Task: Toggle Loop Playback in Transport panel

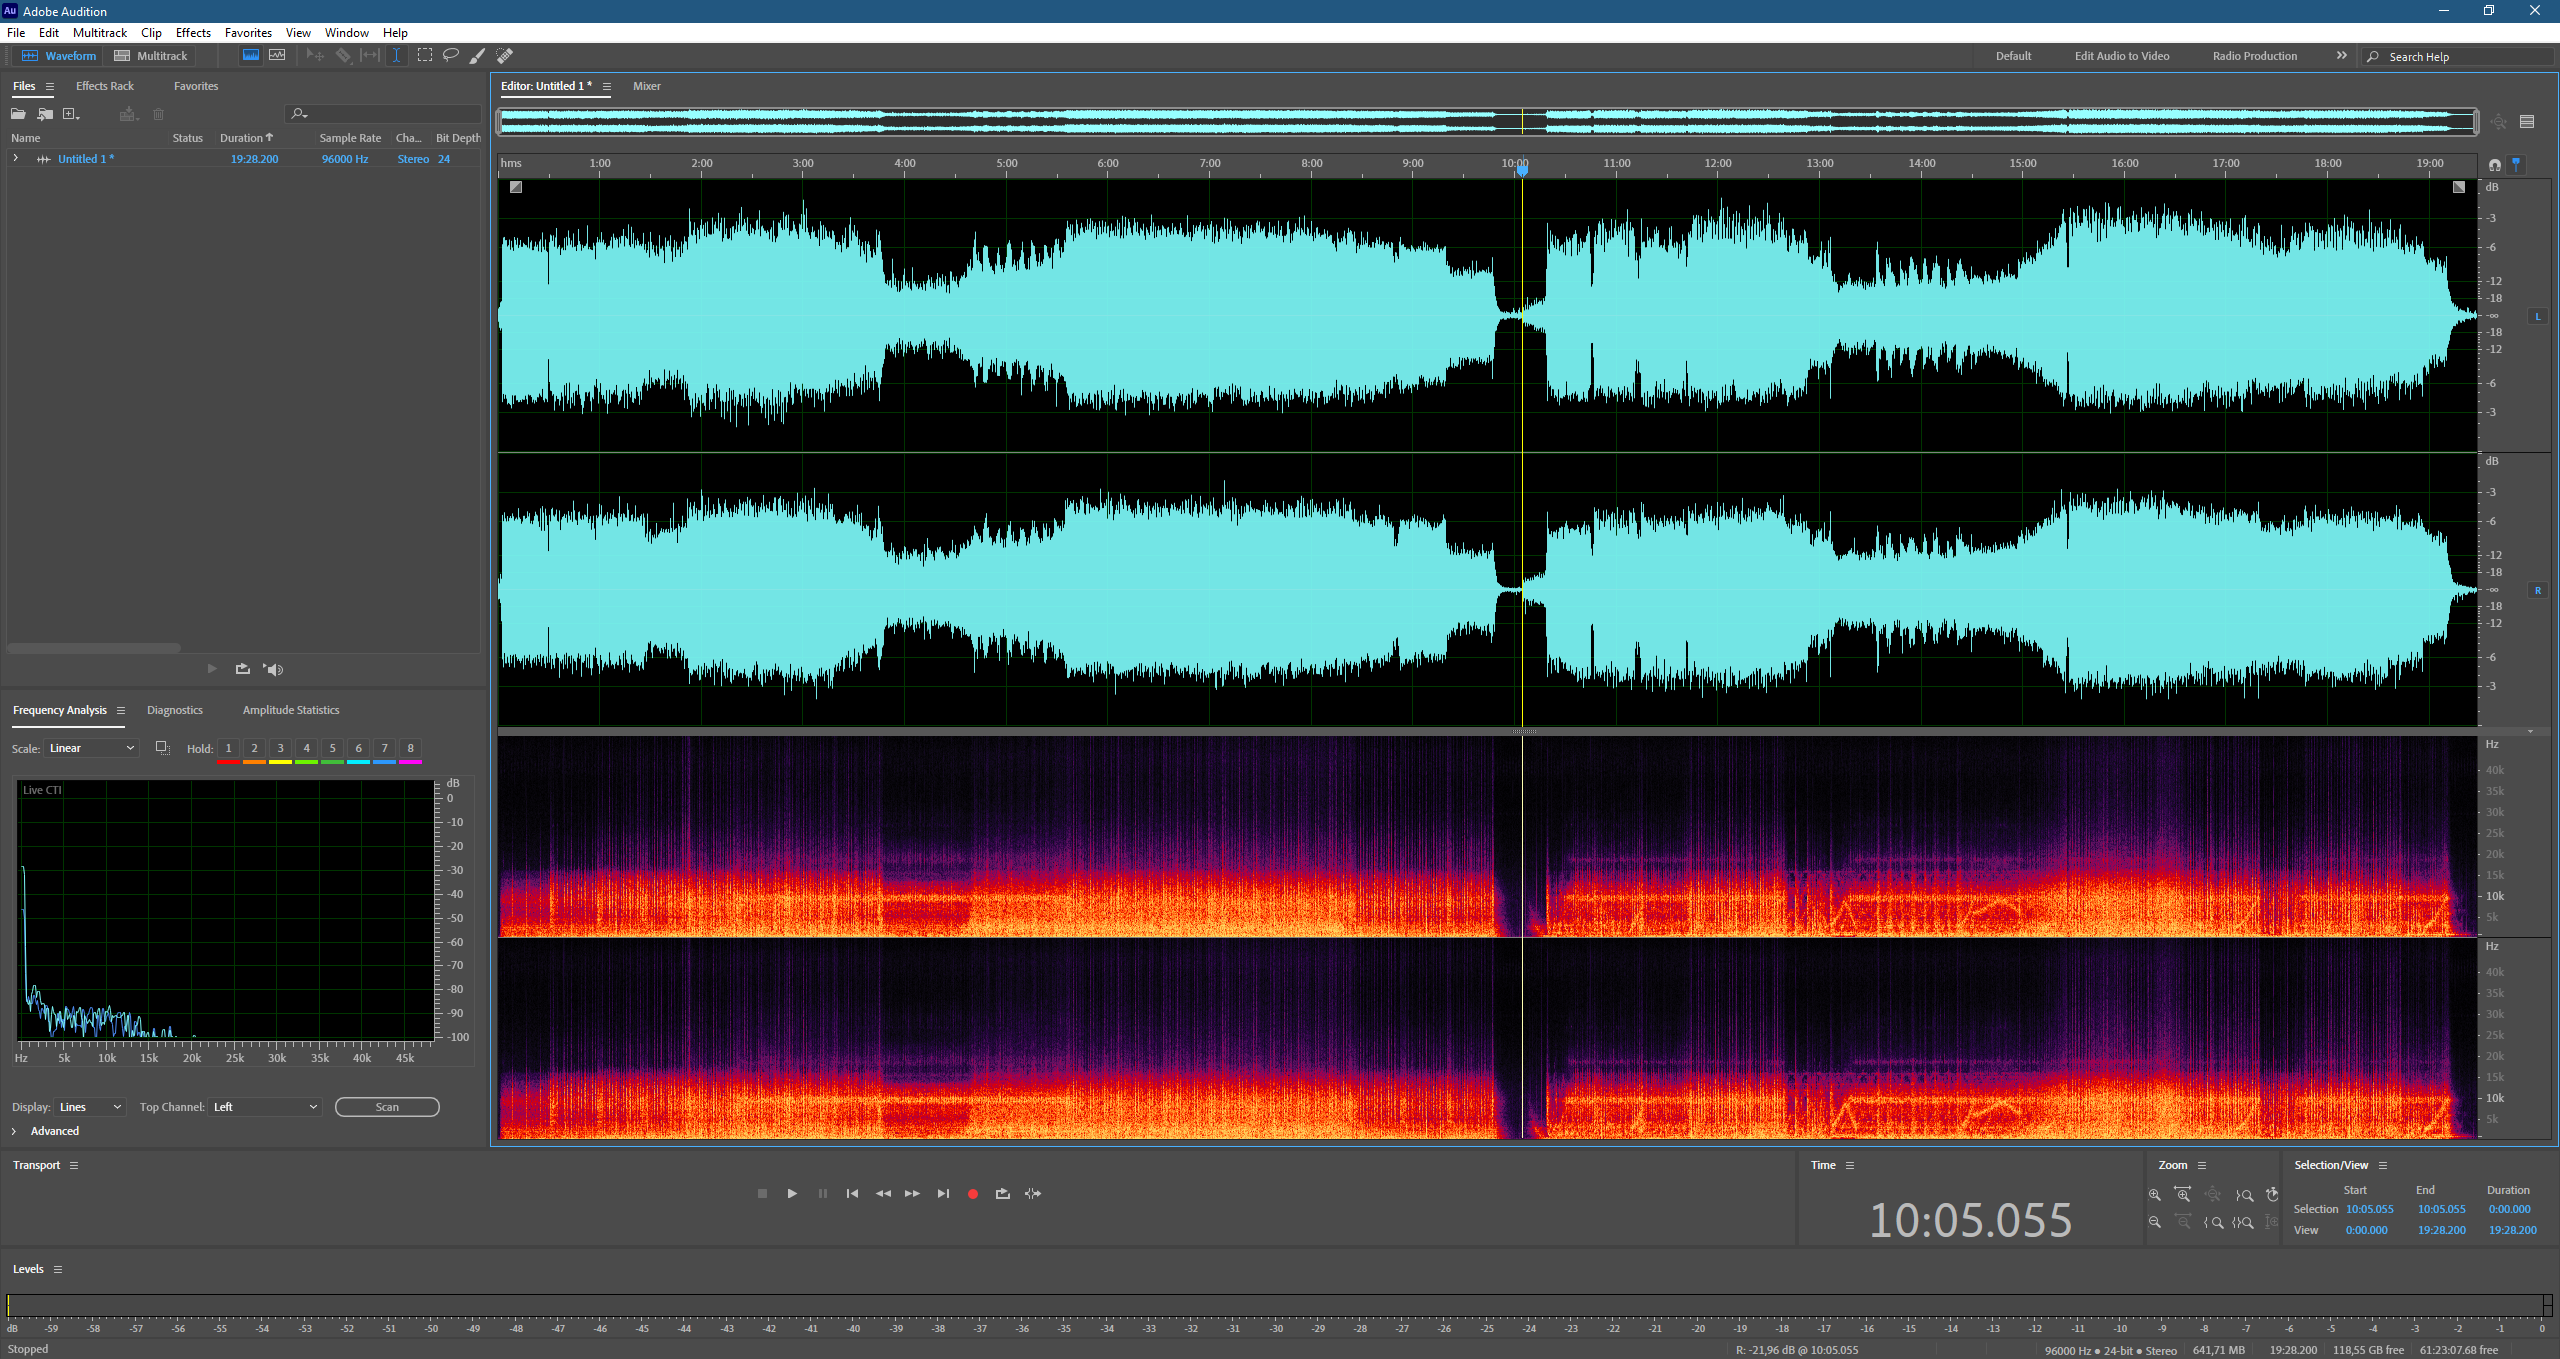Action: (x=1003, y=1194)
